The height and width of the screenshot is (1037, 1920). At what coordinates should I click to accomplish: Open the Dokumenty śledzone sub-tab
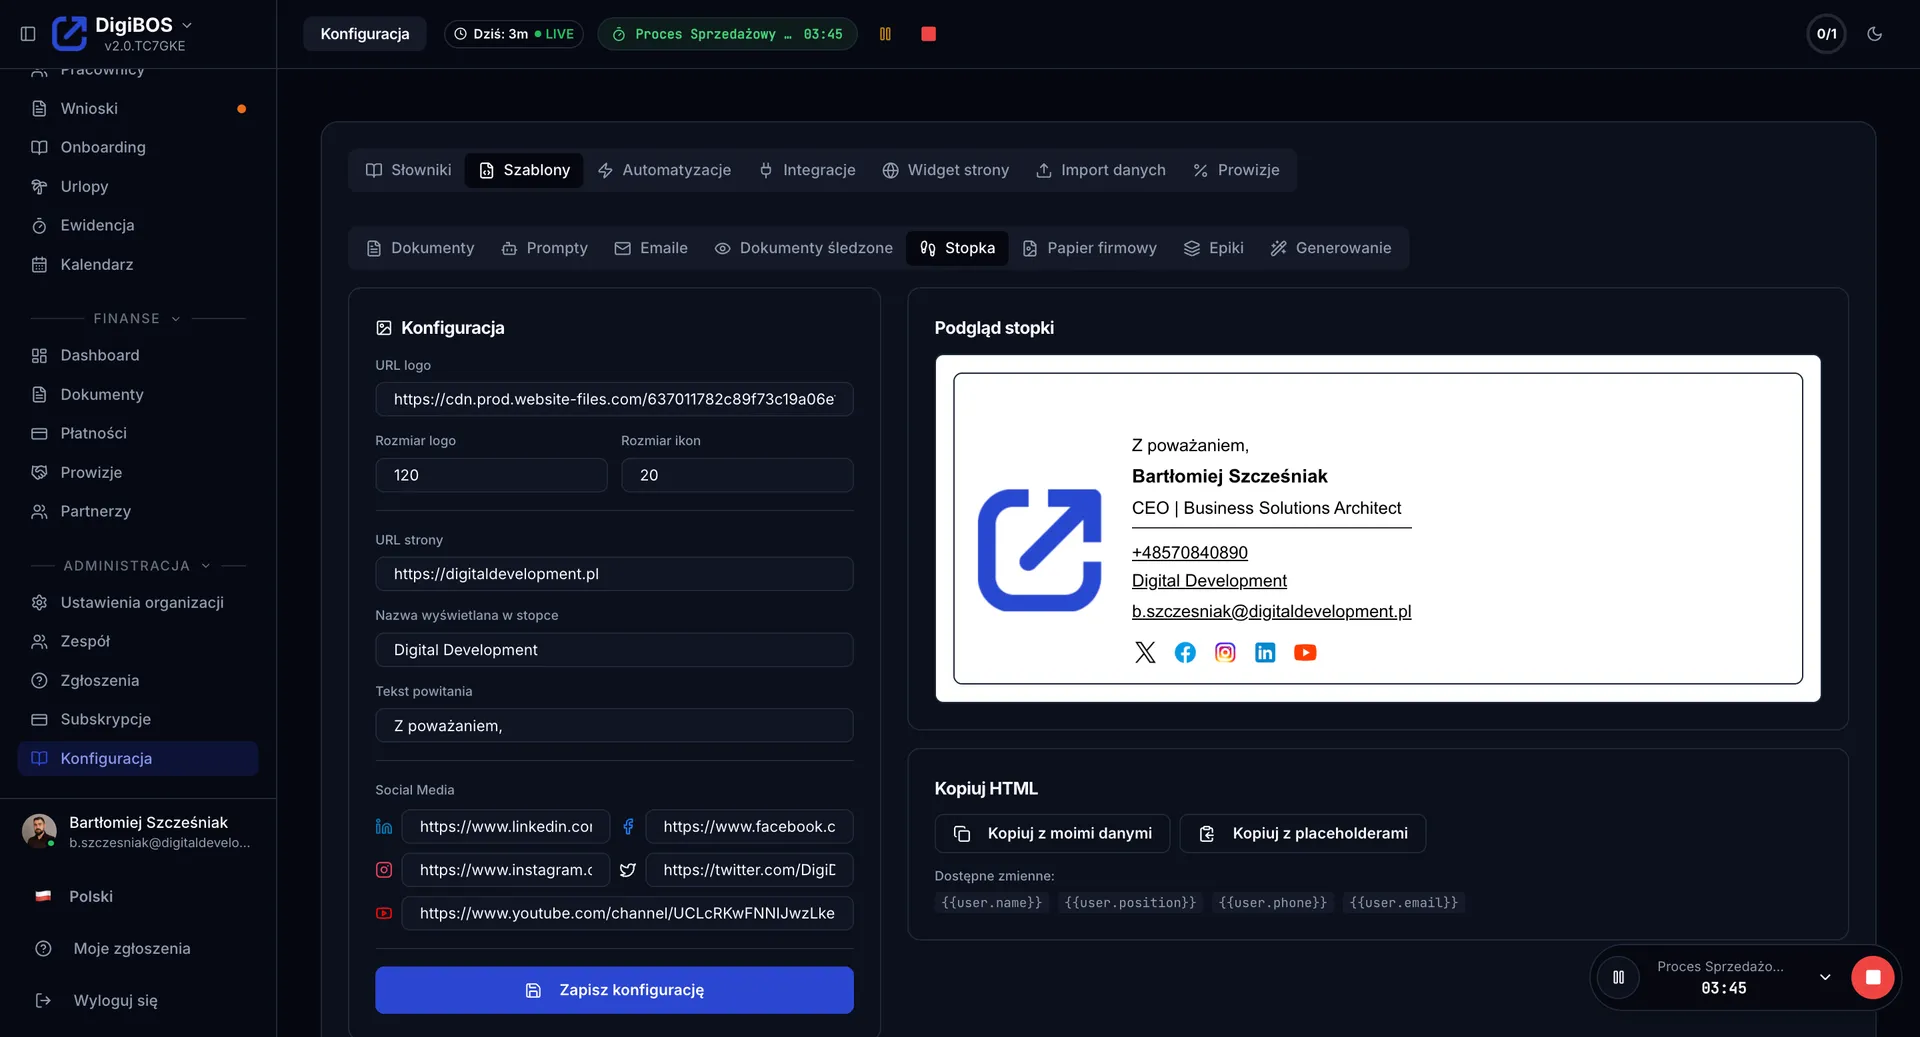pyautogui.click(x=803, y=248)
